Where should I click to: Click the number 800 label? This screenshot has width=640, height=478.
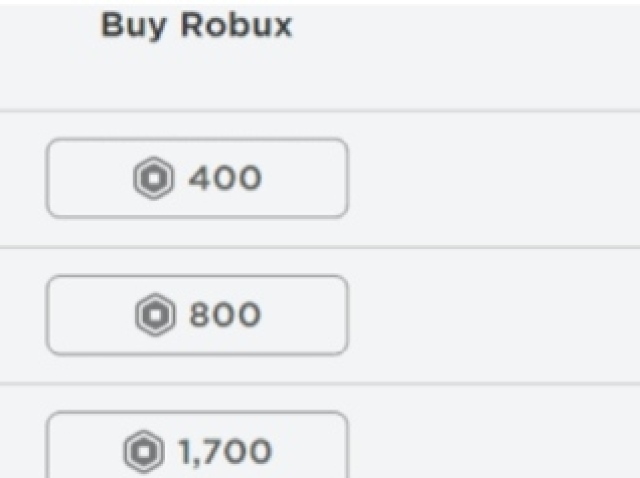[225, 315]
